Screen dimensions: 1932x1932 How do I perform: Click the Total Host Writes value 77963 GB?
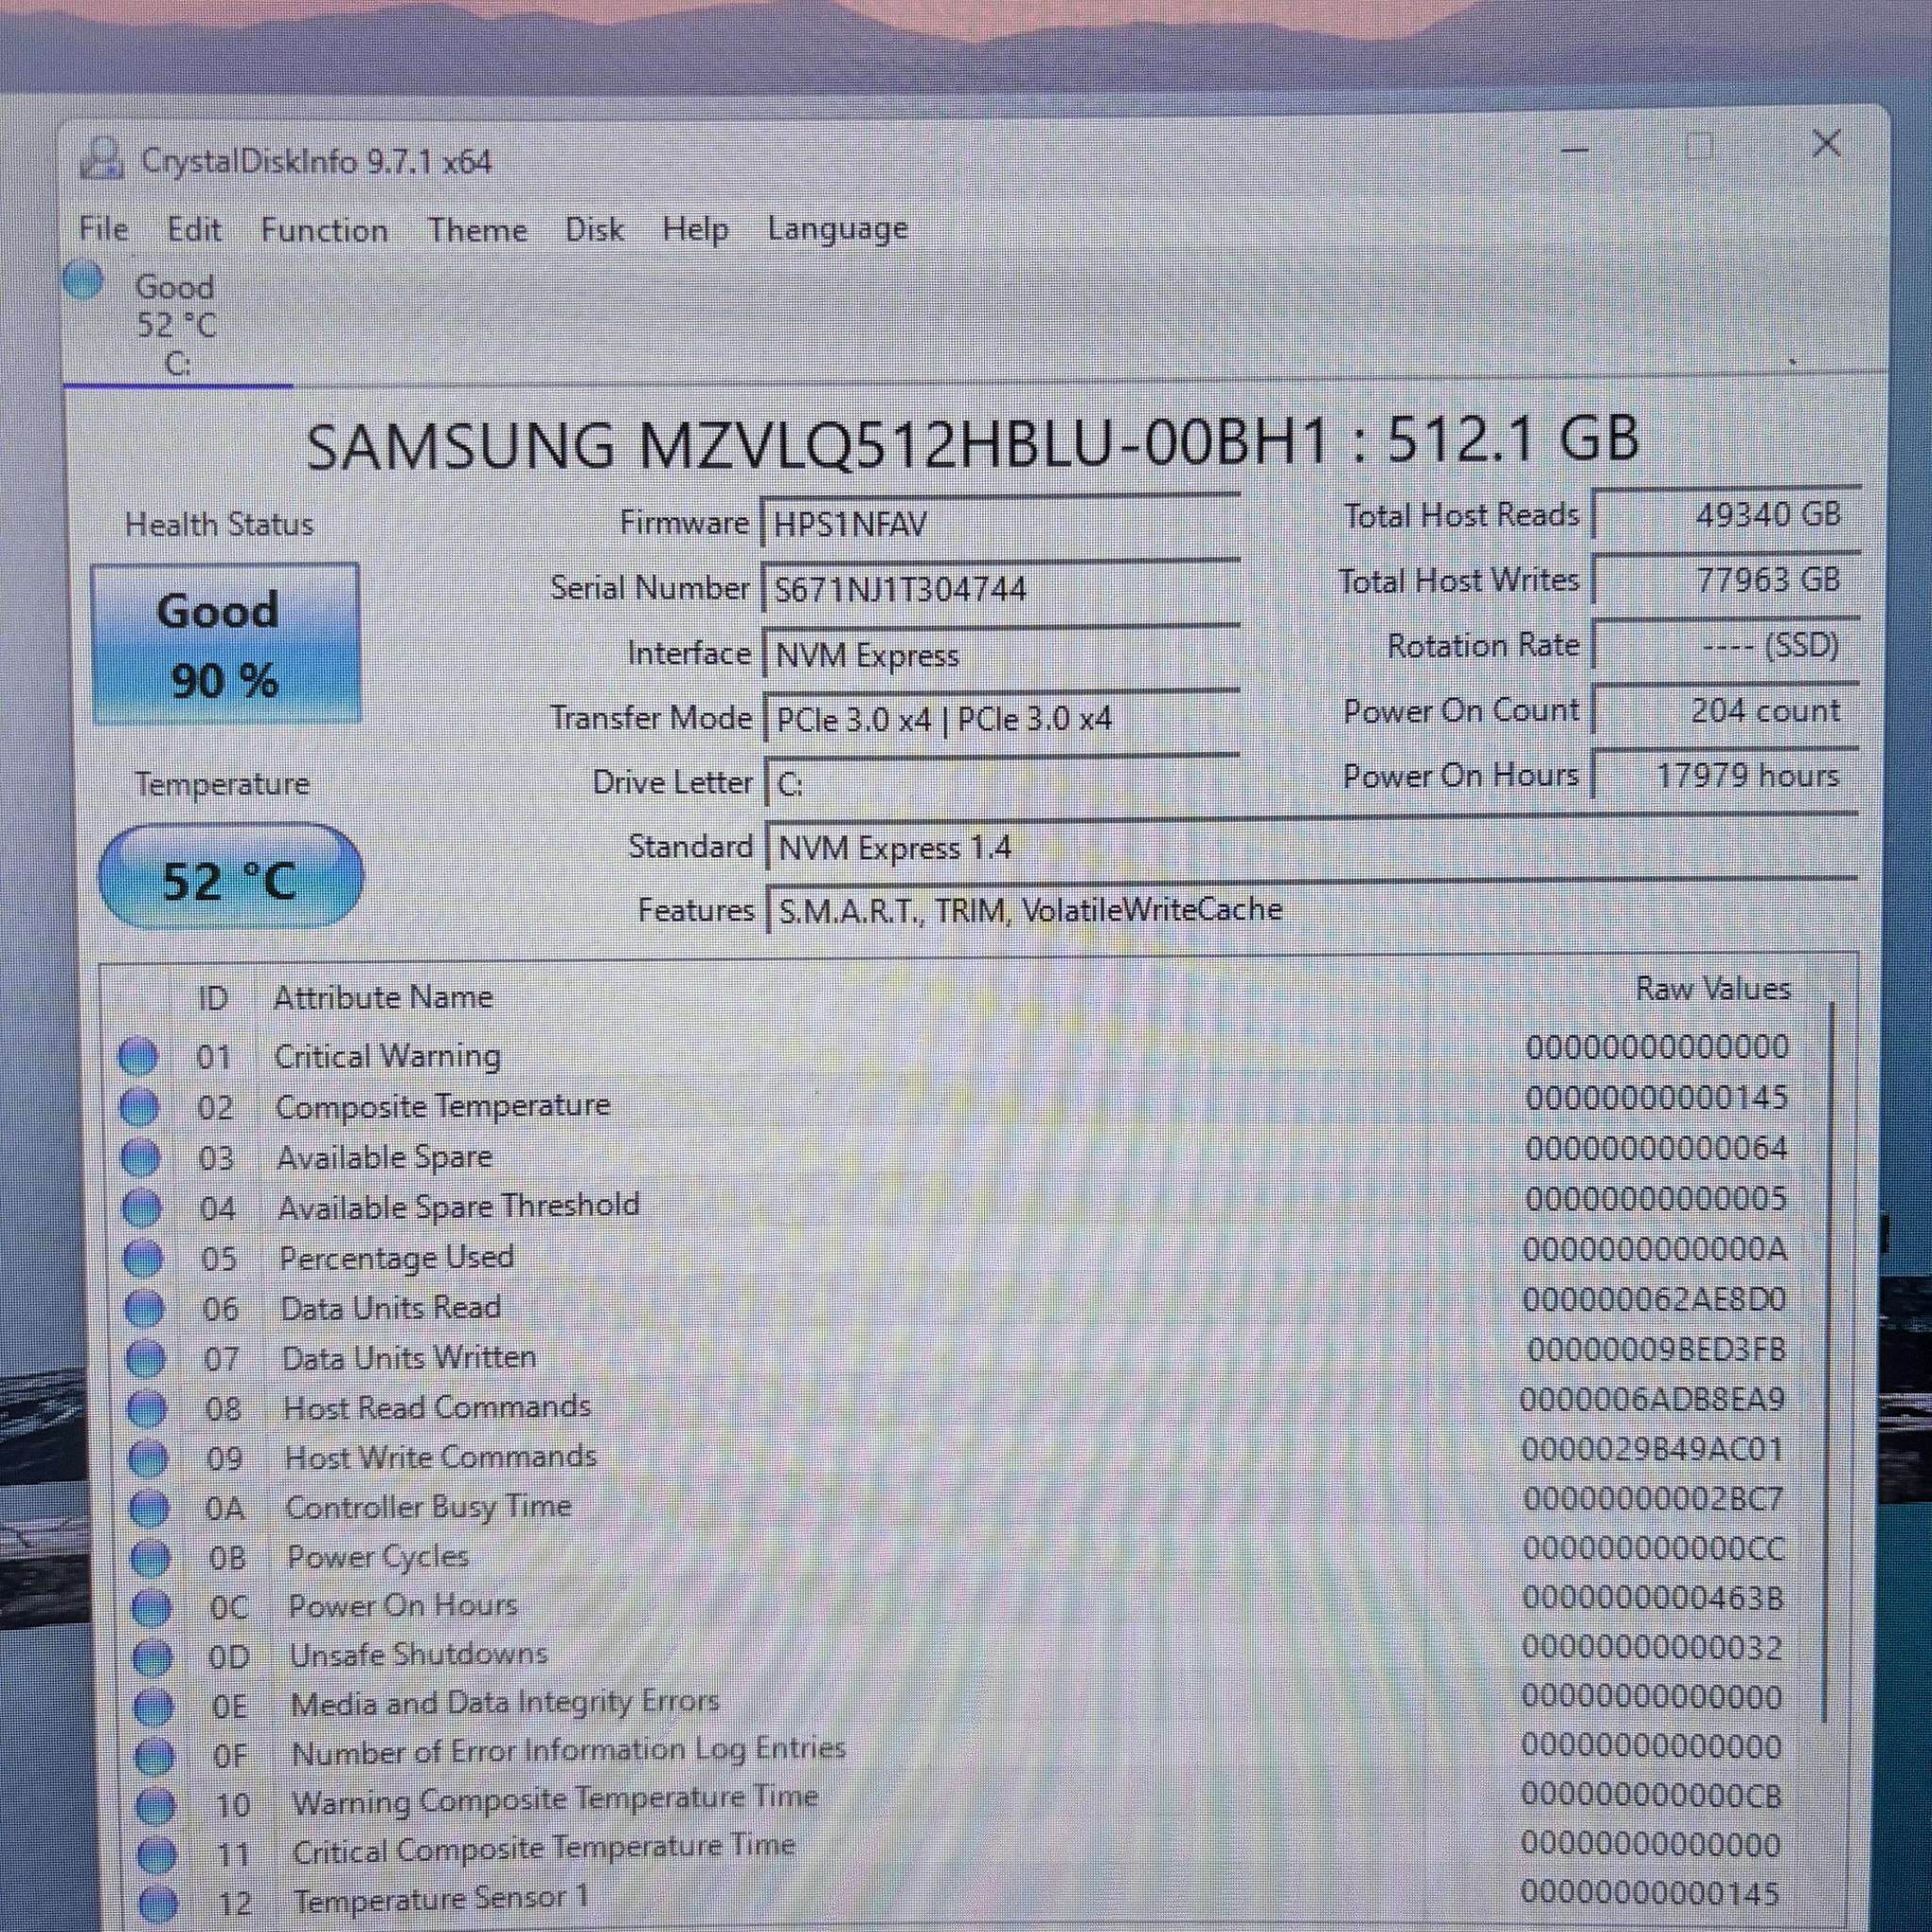coord(1726,580)
